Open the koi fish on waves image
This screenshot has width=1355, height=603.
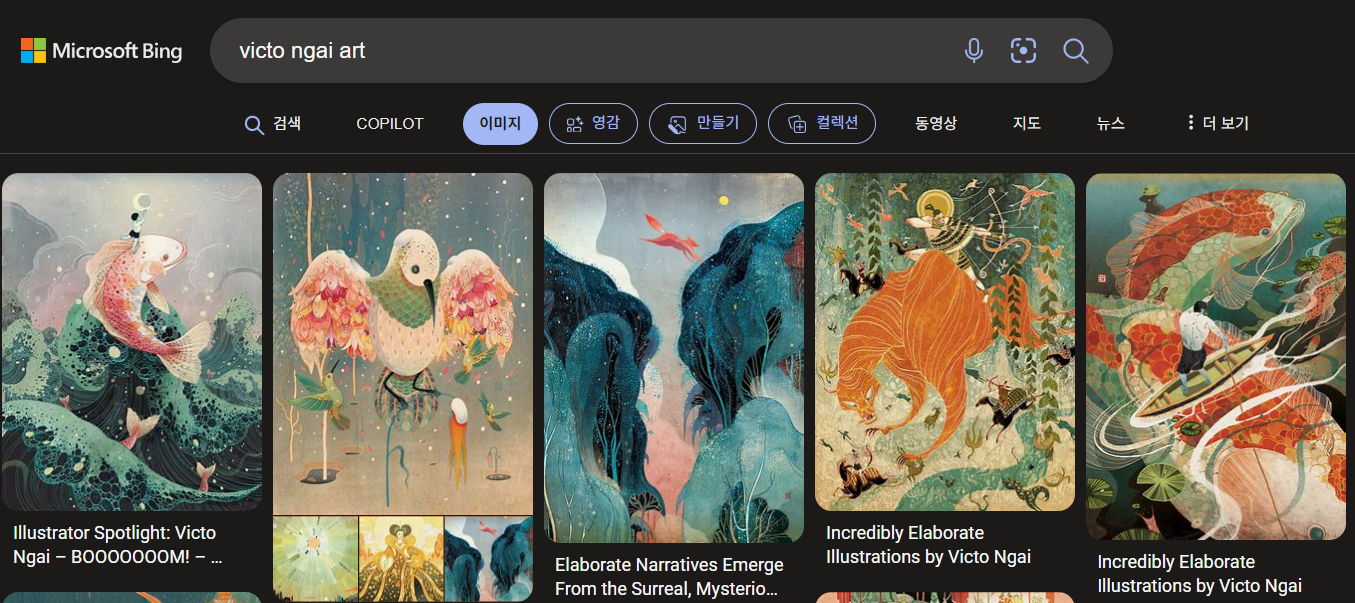pos(132,342)
